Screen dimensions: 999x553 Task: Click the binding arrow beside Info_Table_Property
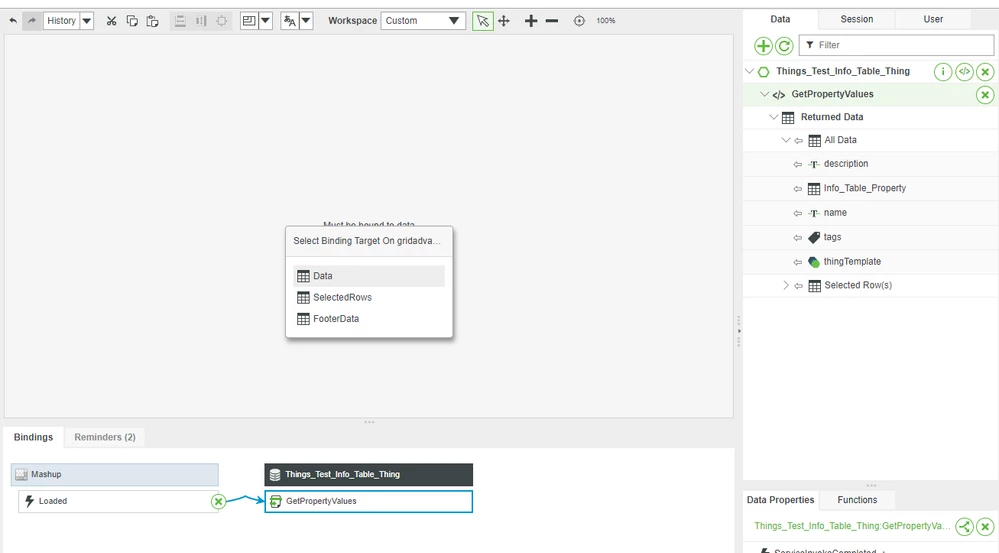pos(798,189)
